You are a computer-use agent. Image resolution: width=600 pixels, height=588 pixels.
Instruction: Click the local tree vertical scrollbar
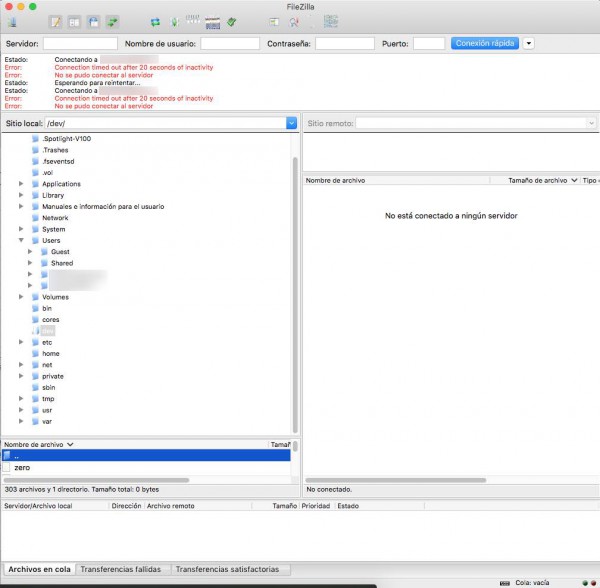point(295,295)
